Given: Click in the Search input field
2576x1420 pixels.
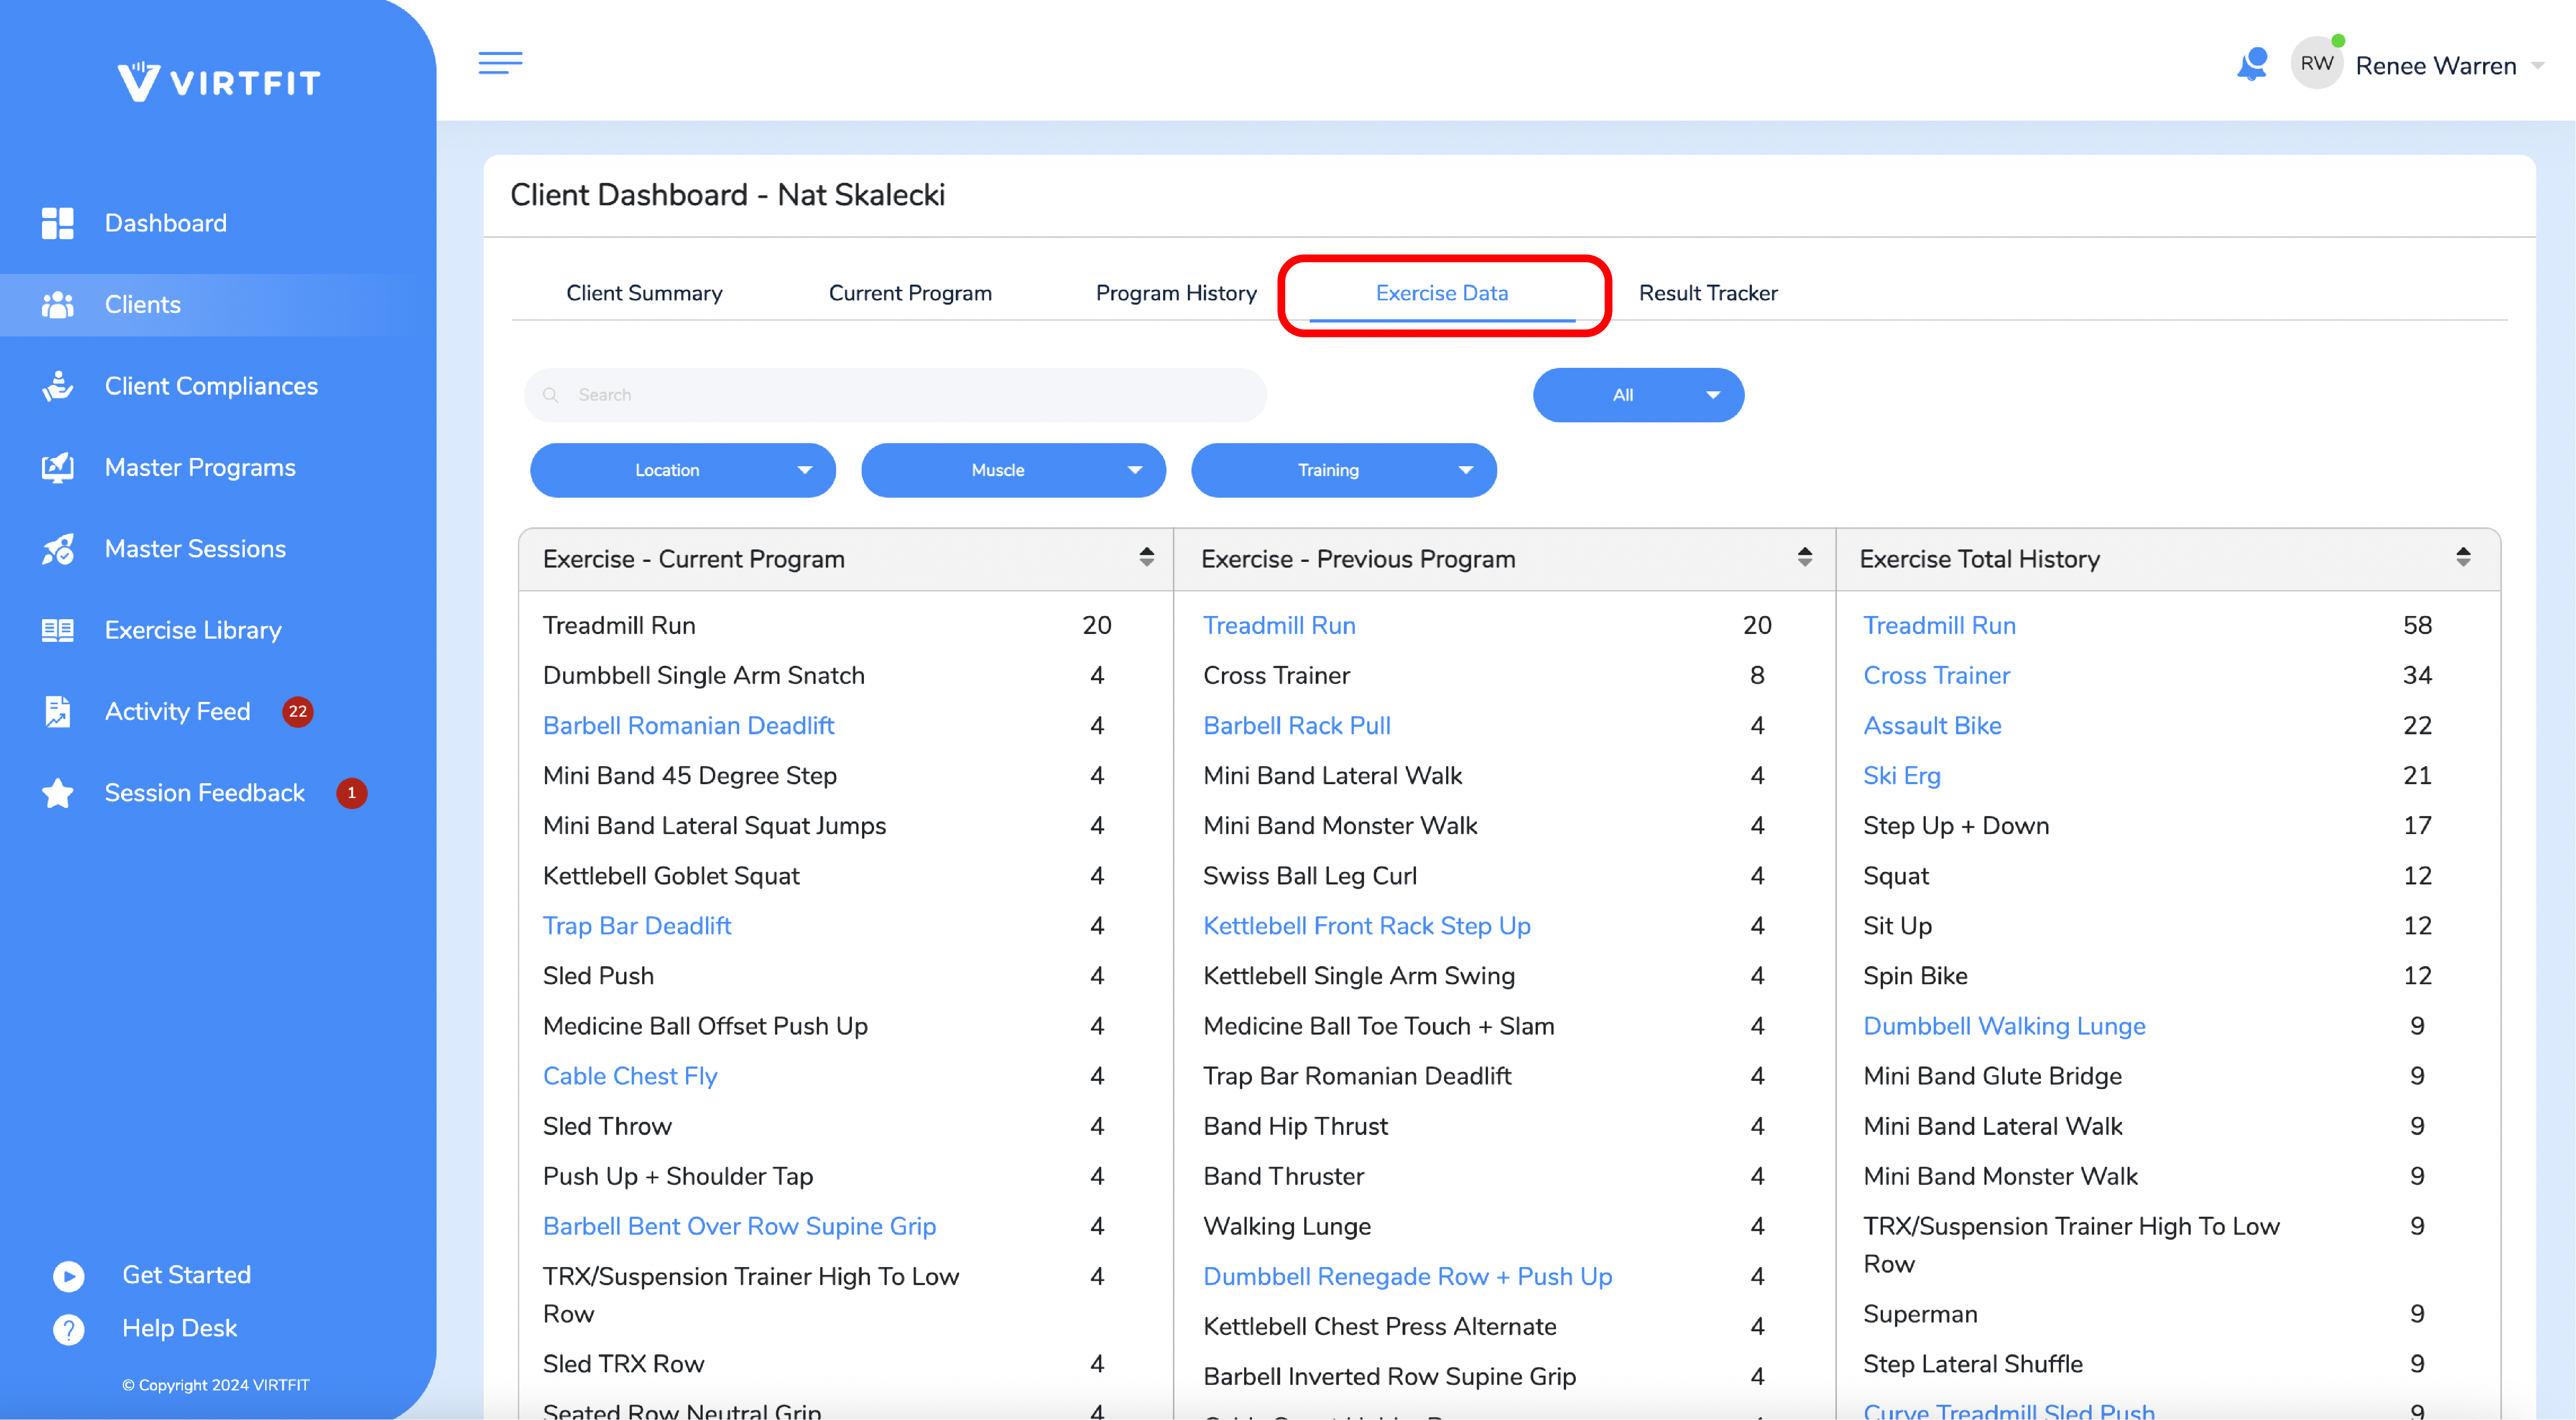Looking at the screenshot, I should 895,395.
